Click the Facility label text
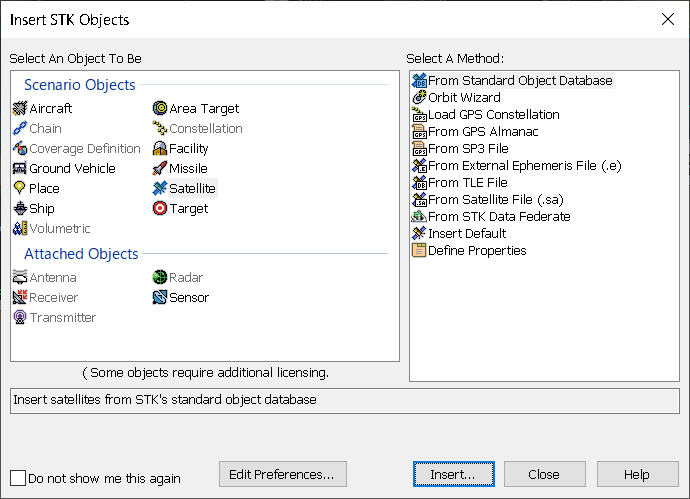 click(188, 149)
